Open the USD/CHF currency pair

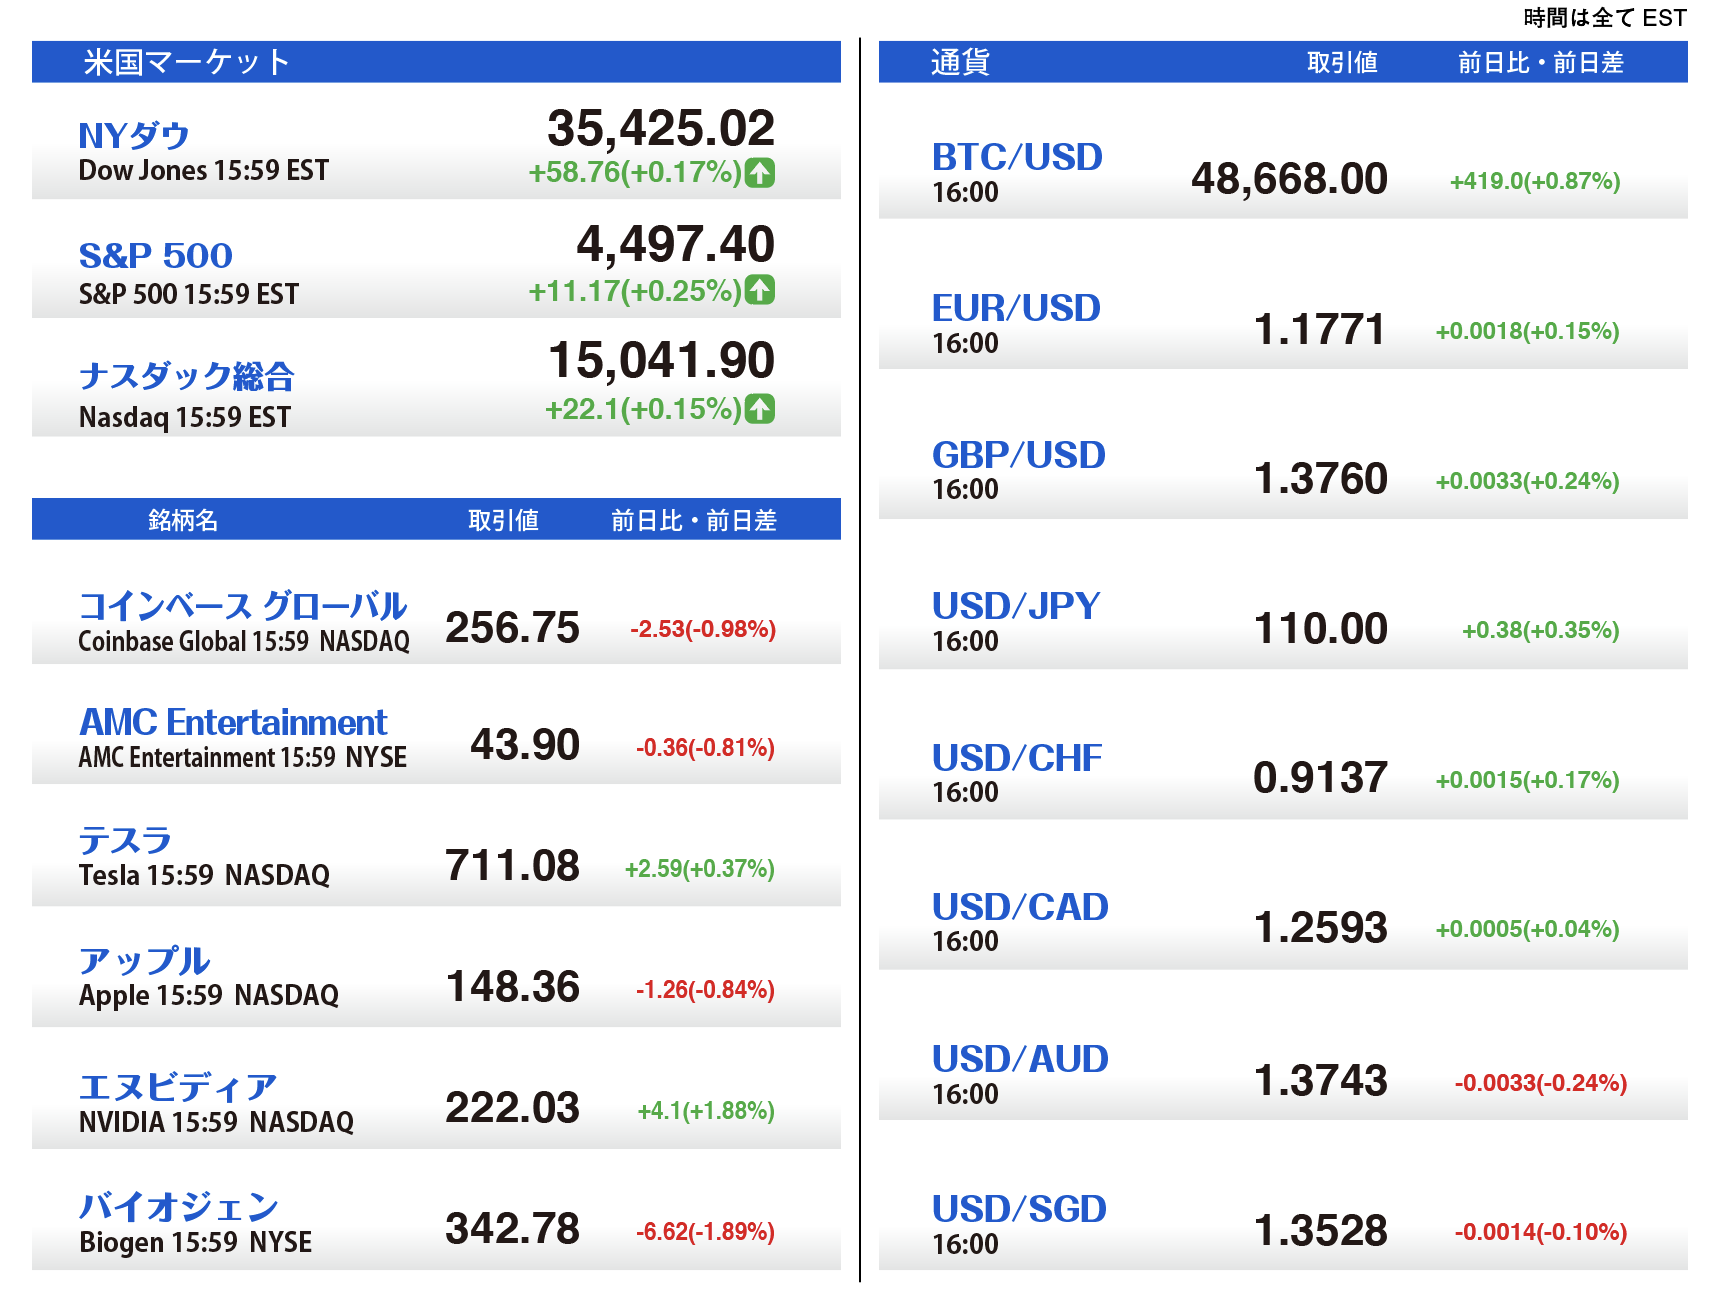(1017, 758)
